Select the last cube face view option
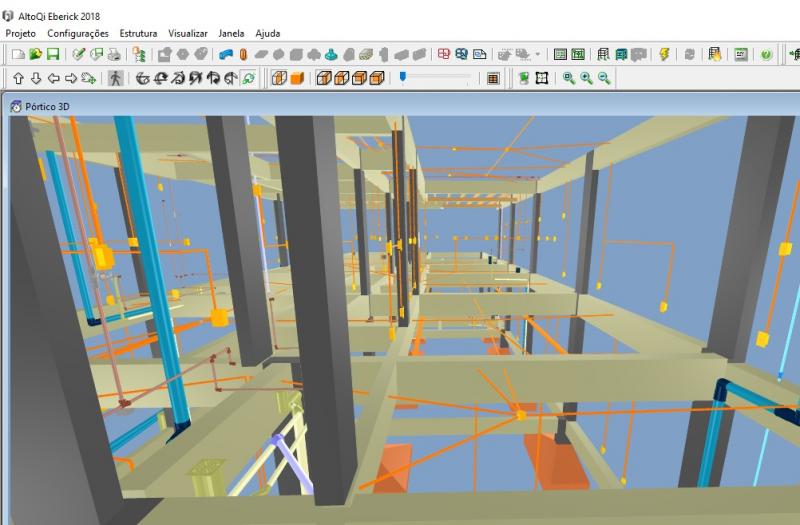 (x=377, y=79)
